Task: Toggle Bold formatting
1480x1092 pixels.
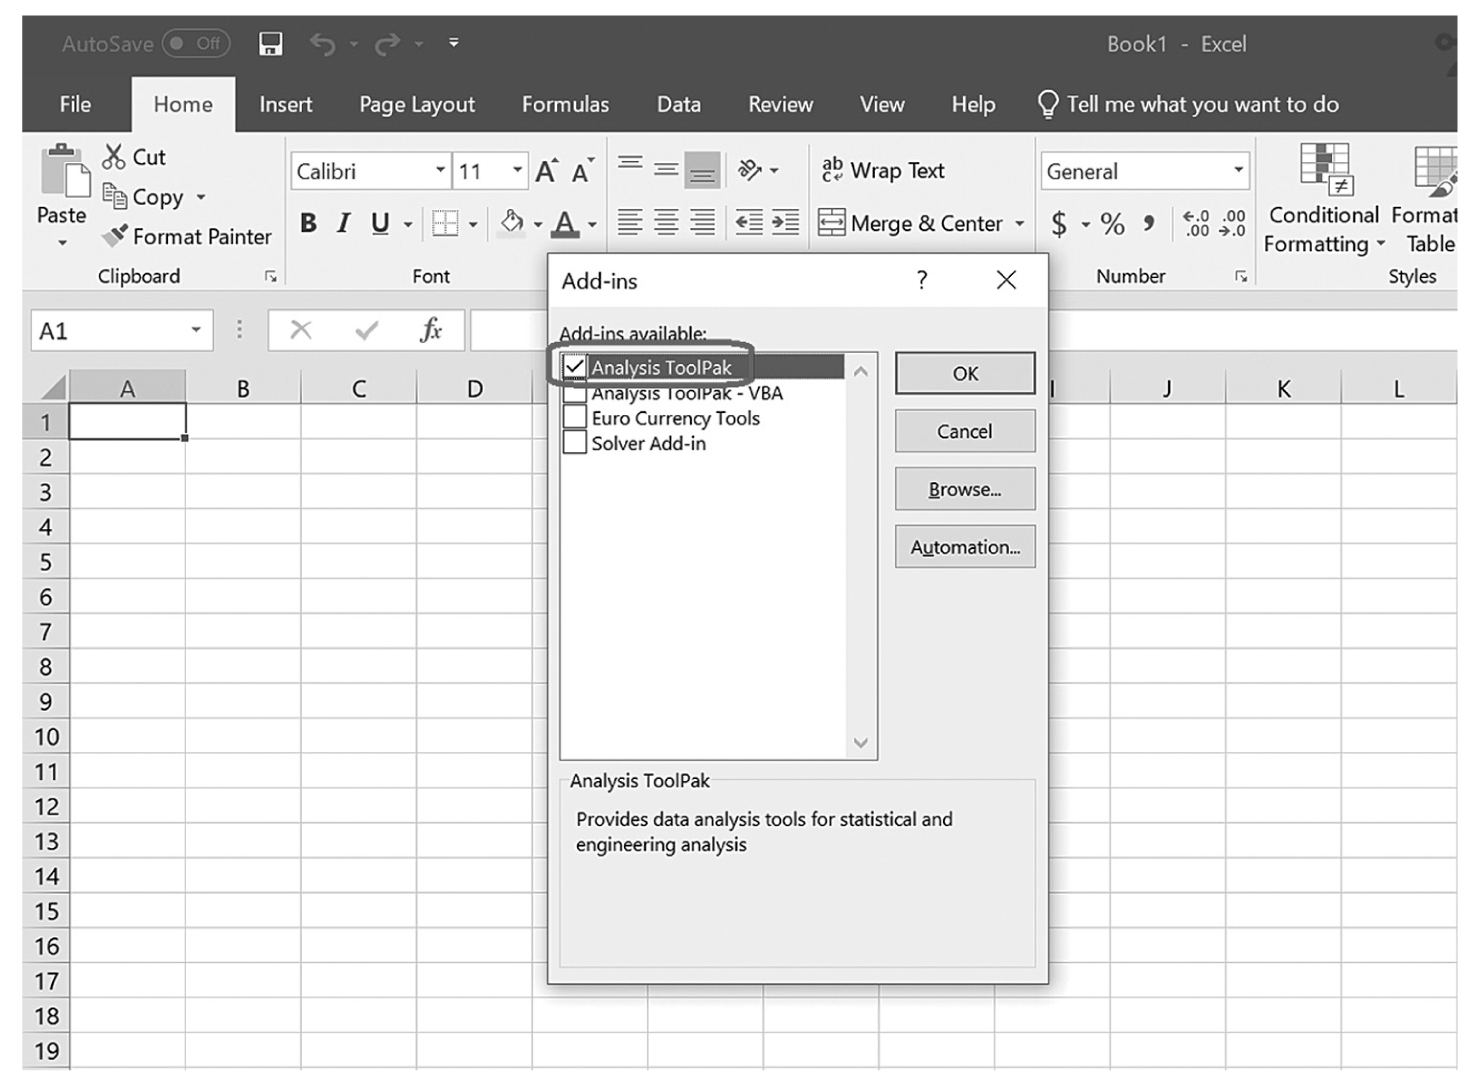Action: click(x=308, y=223)
